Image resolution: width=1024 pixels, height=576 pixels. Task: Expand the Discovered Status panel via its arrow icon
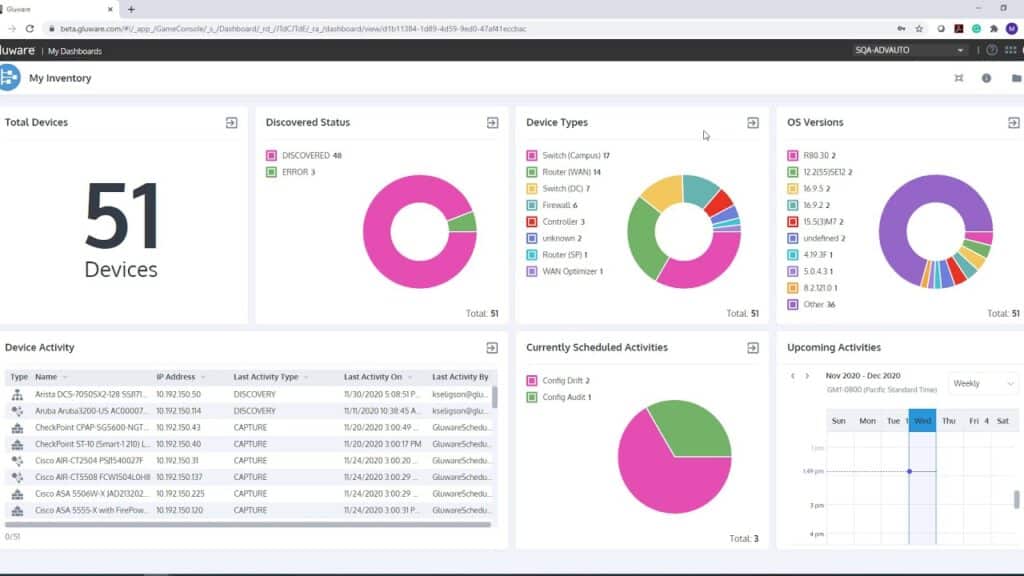492,122
